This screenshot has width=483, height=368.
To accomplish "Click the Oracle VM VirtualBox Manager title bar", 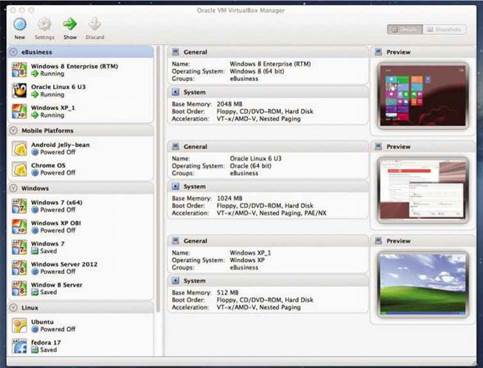I will coord(241,10).
